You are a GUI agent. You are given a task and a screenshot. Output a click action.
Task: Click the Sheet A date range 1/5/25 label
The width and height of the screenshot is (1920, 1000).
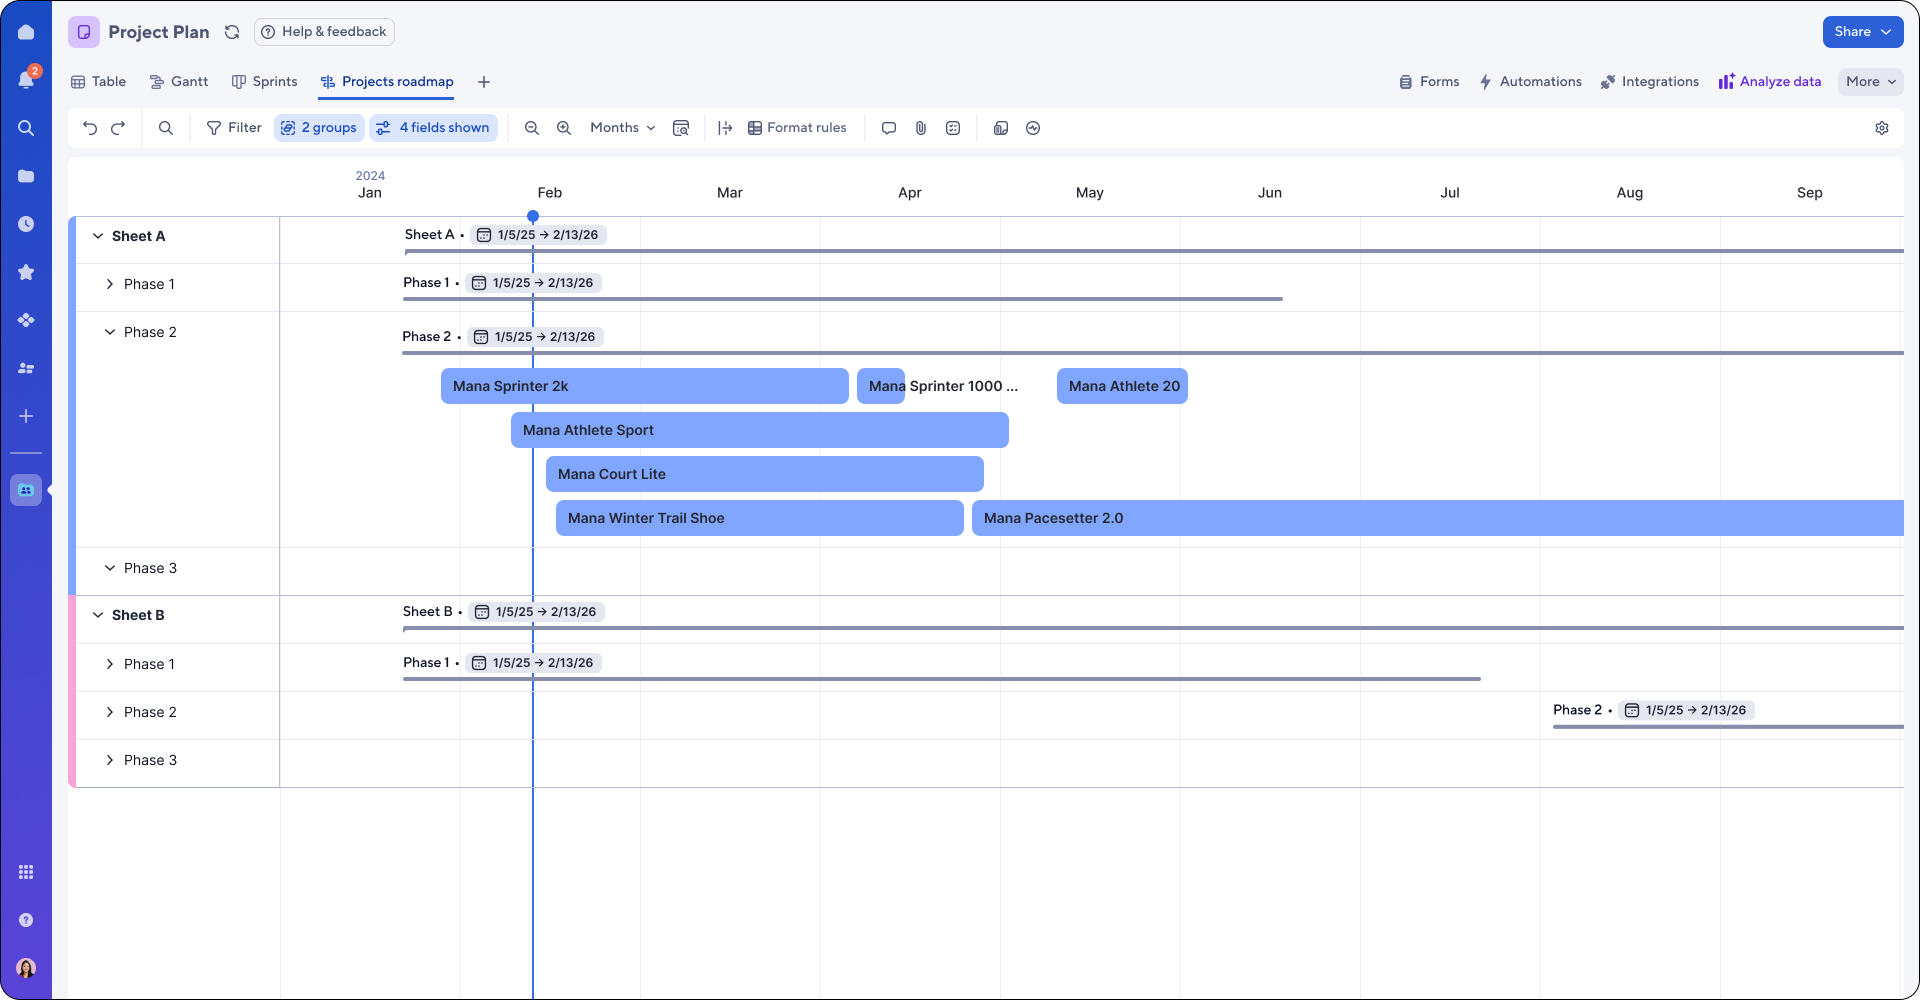click(539, 235)
